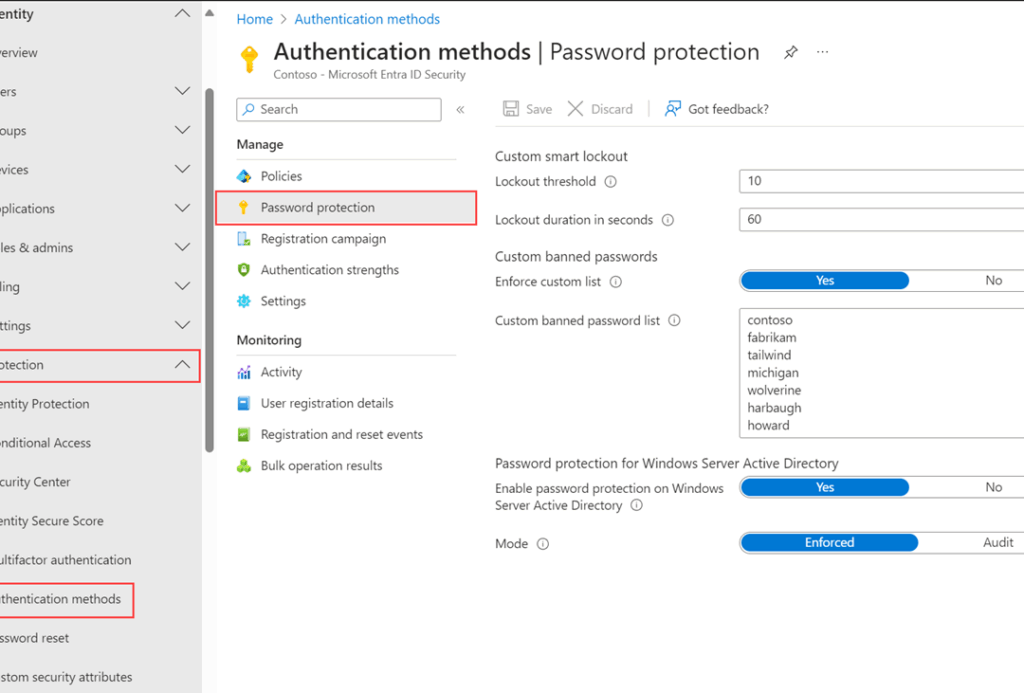Open Registration campaign menu item

click(x=322, y=239)
